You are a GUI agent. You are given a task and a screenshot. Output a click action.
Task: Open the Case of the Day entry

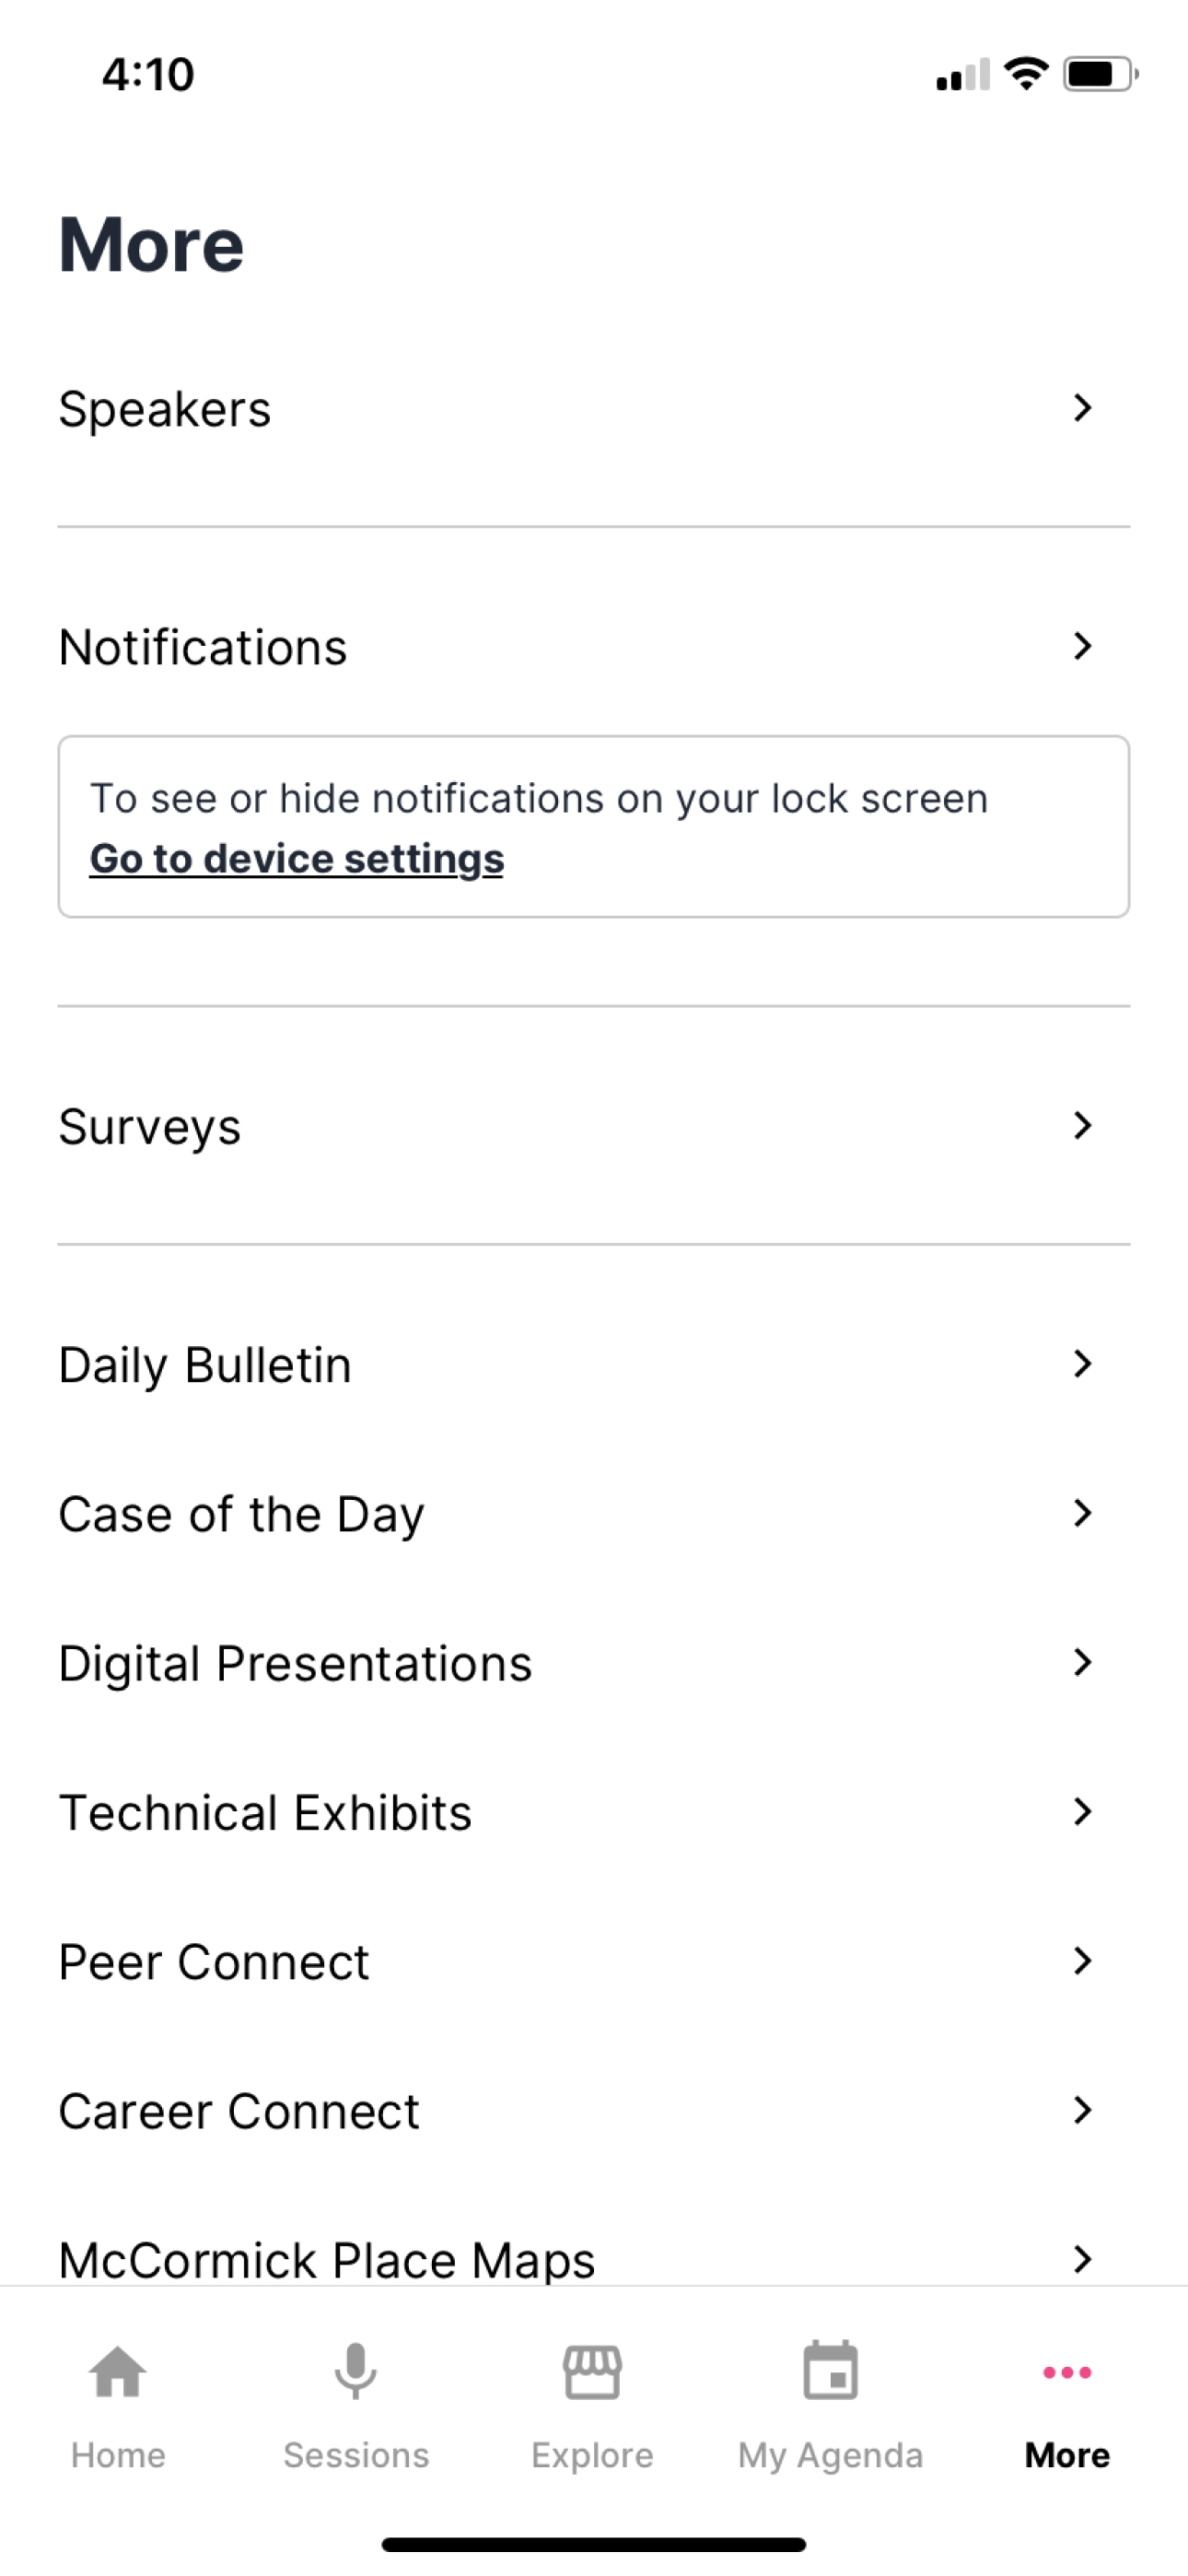tap(594, 1513)
